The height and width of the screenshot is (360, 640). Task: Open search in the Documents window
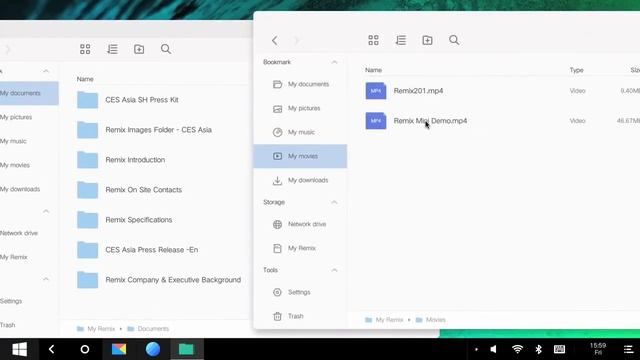[166, 49]
